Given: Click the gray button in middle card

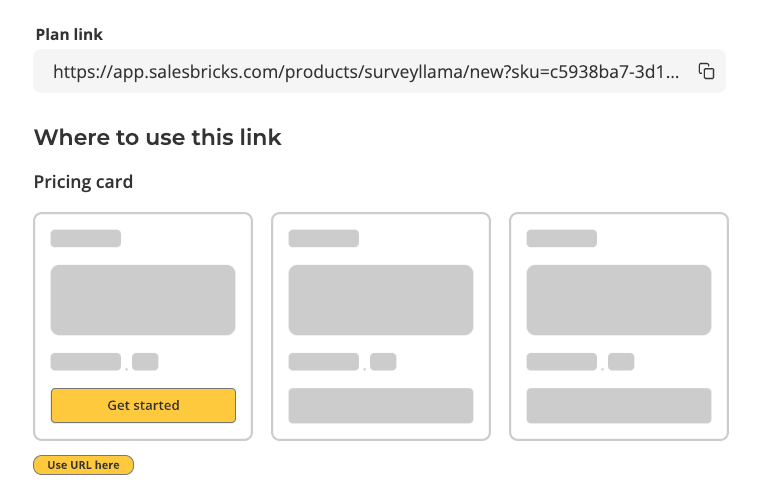Looking at the screenshot, I should pyautogui.click(x=381, y=405).
